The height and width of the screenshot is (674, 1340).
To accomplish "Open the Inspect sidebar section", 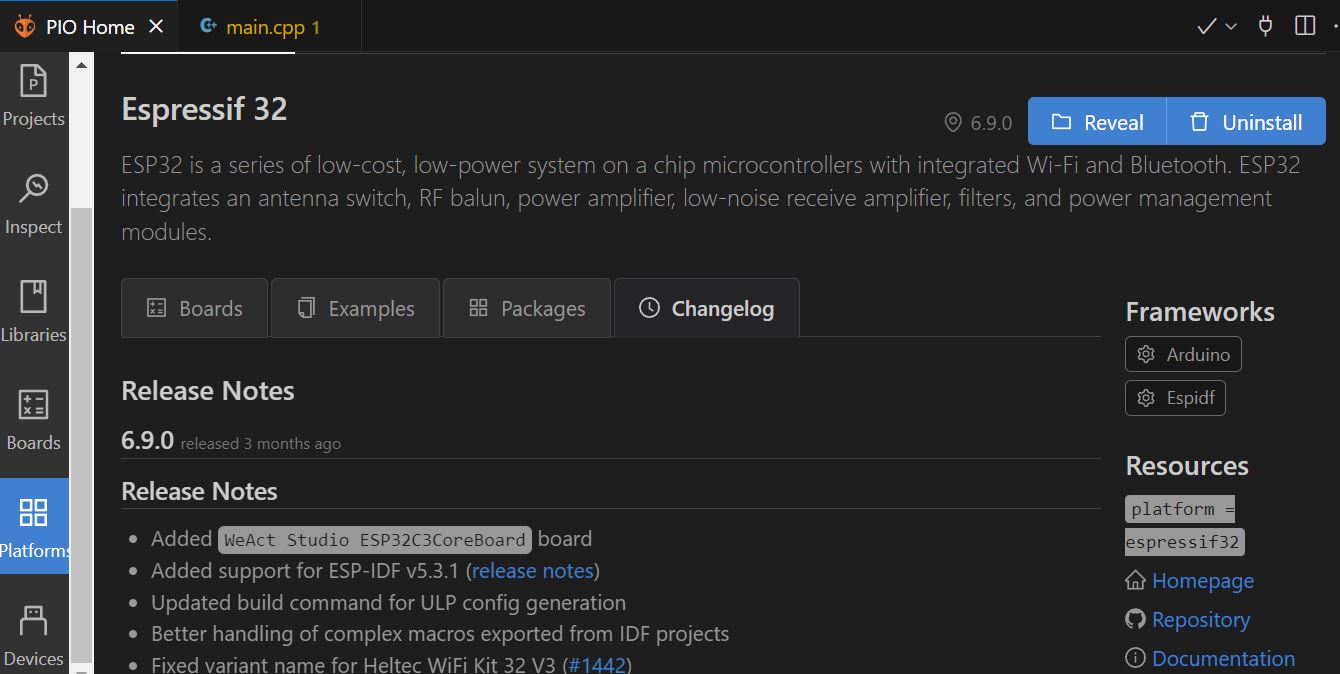I will (34, 205).
